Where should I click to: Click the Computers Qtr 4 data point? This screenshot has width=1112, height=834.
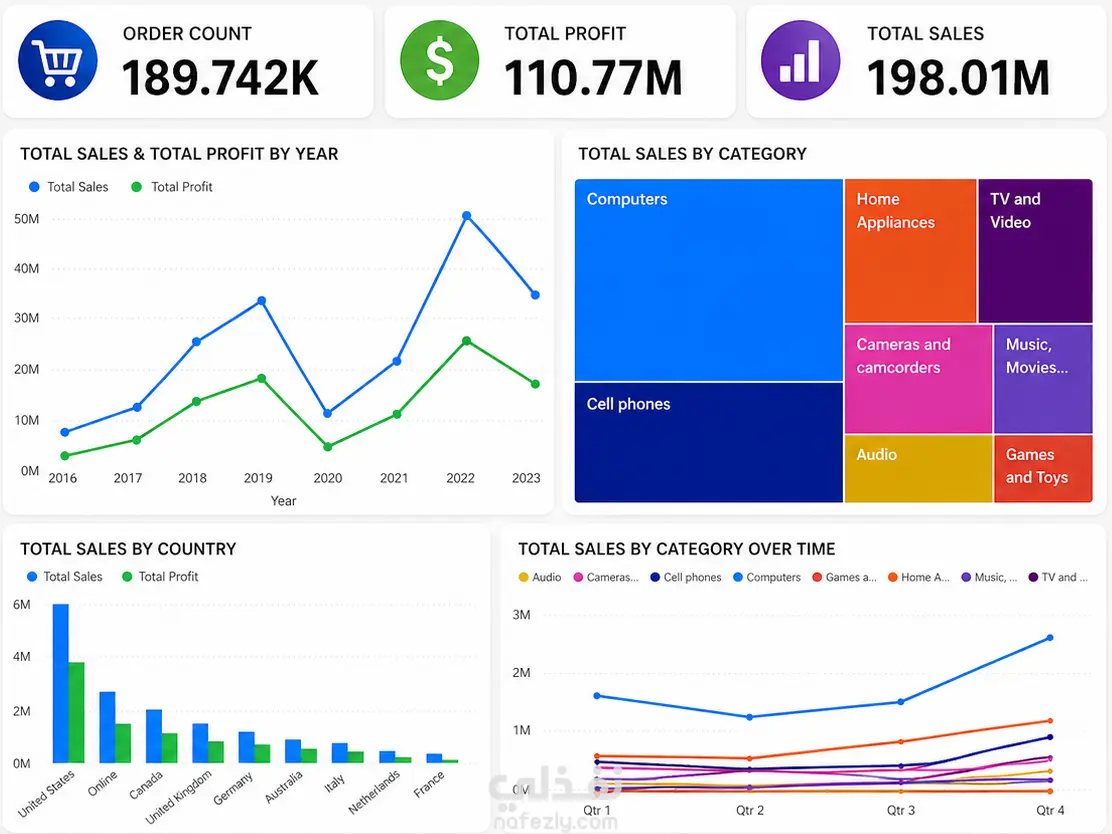click(1050, 638)
